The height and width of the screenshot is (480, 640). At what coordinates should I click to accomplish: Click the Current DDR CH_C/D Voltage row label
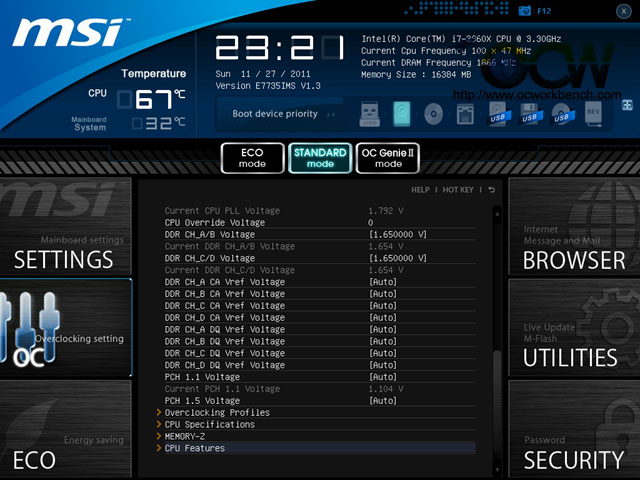click(x=229, y=270)
